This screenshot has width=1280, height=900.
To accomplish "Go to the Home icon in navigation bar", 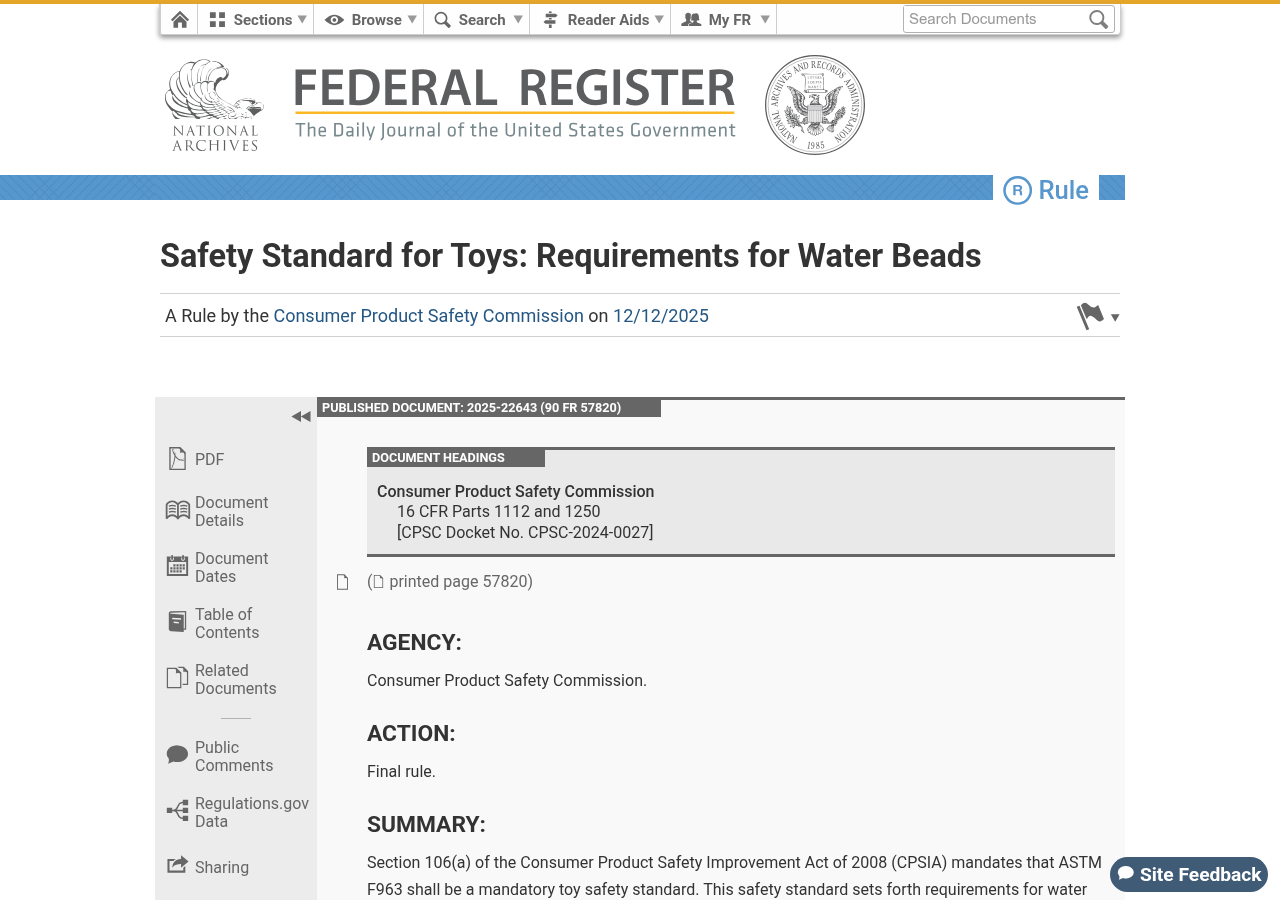I will coord(180,20).
